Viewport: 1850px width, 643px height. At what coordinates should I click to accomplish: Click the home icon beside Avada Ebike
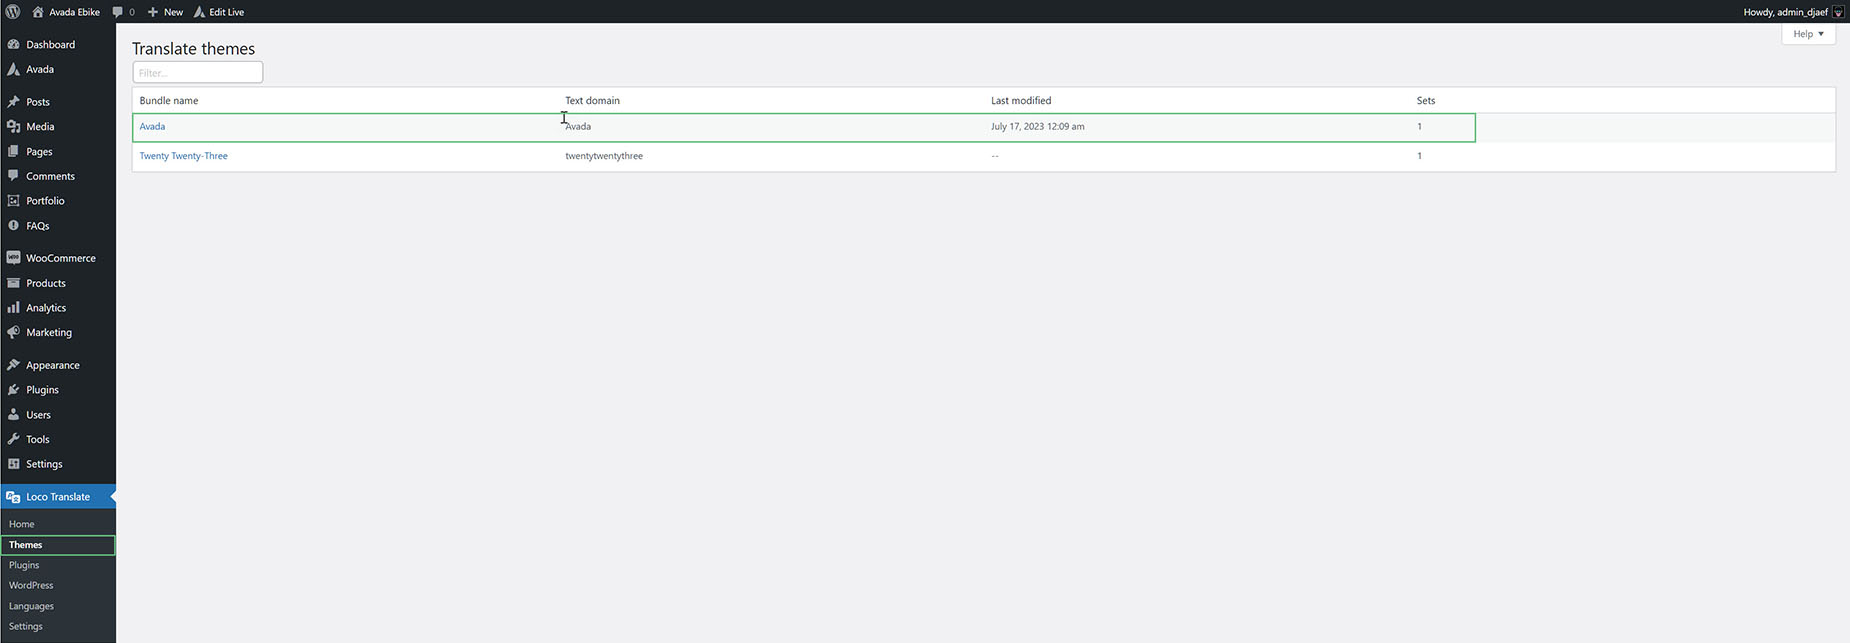pos(38,12)
